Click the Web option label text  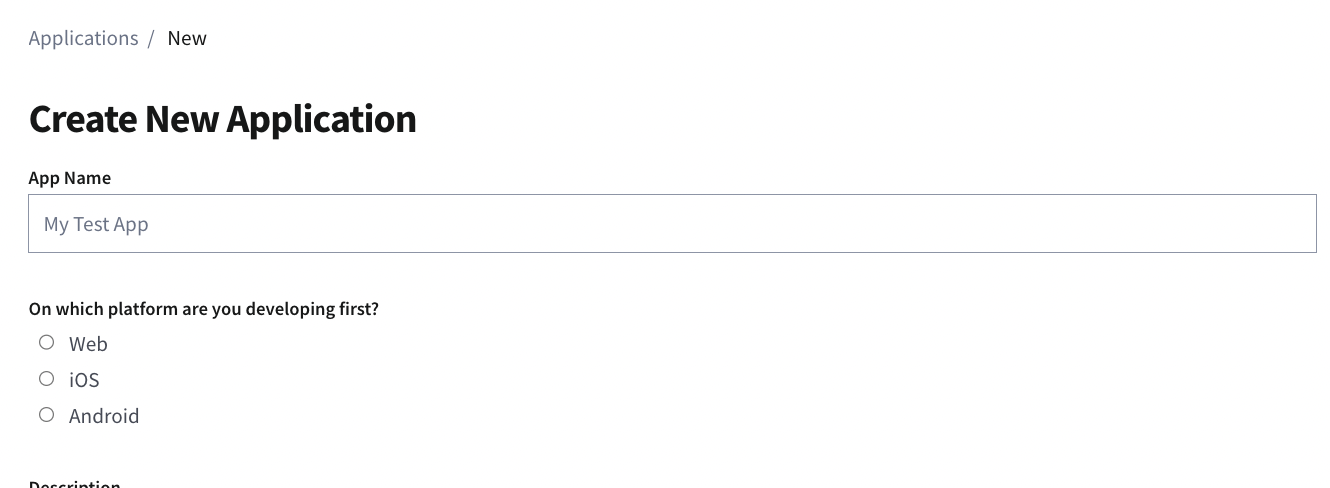pyautogui.click(x=88, y=344)
